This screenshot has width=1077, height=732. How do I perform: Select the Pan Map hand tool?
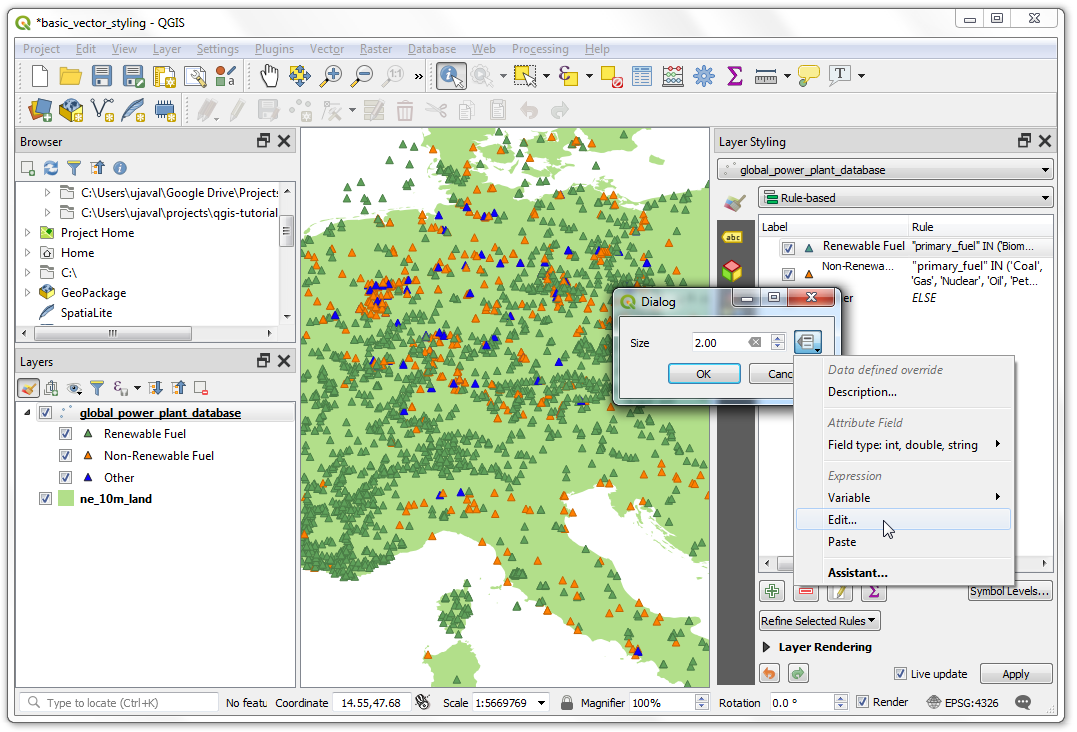coord(269,76)
